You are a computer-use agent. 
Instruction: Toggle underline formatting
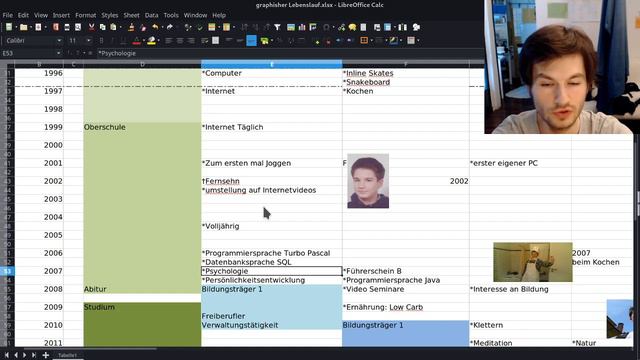click(124, 40)
